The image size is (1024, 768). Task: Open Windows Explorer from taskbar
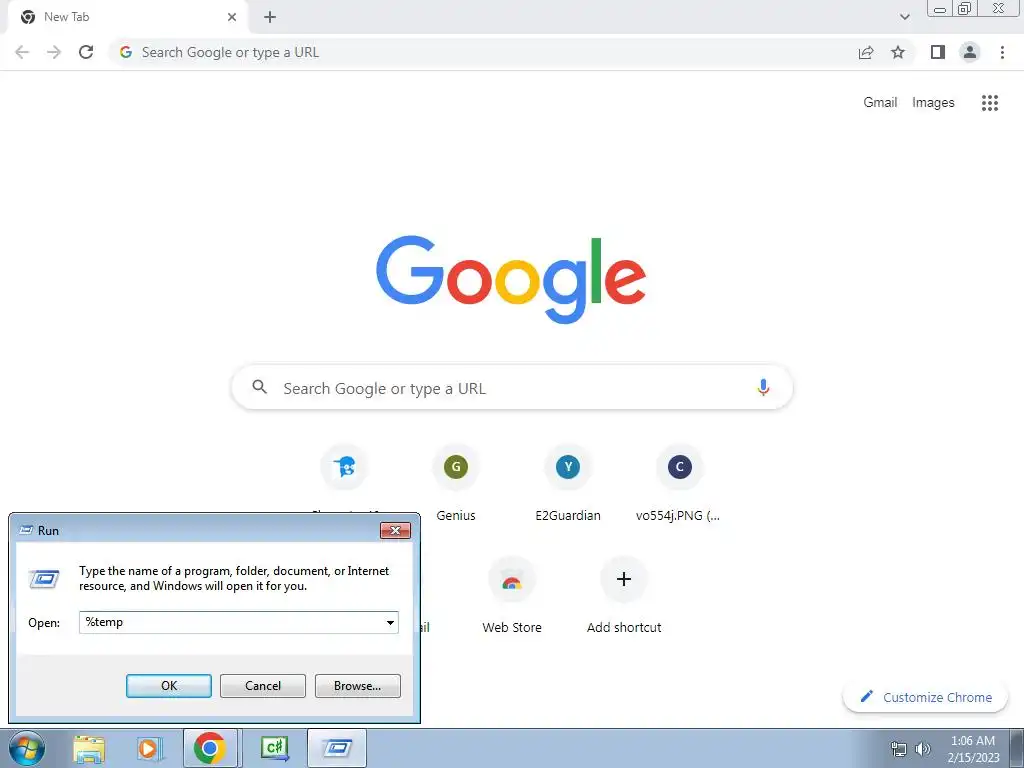[89, 749]
